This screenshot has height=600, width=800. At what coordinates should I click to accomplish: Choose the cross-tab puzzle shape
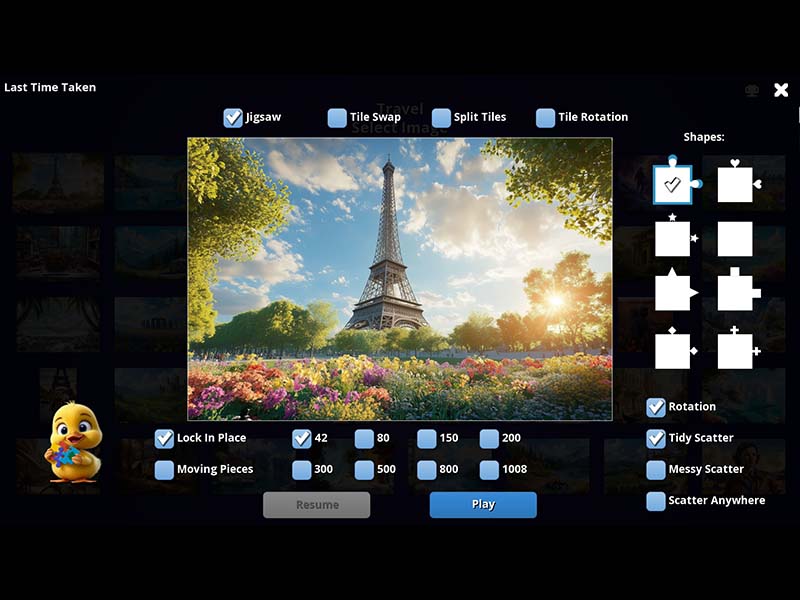(738, 348)
